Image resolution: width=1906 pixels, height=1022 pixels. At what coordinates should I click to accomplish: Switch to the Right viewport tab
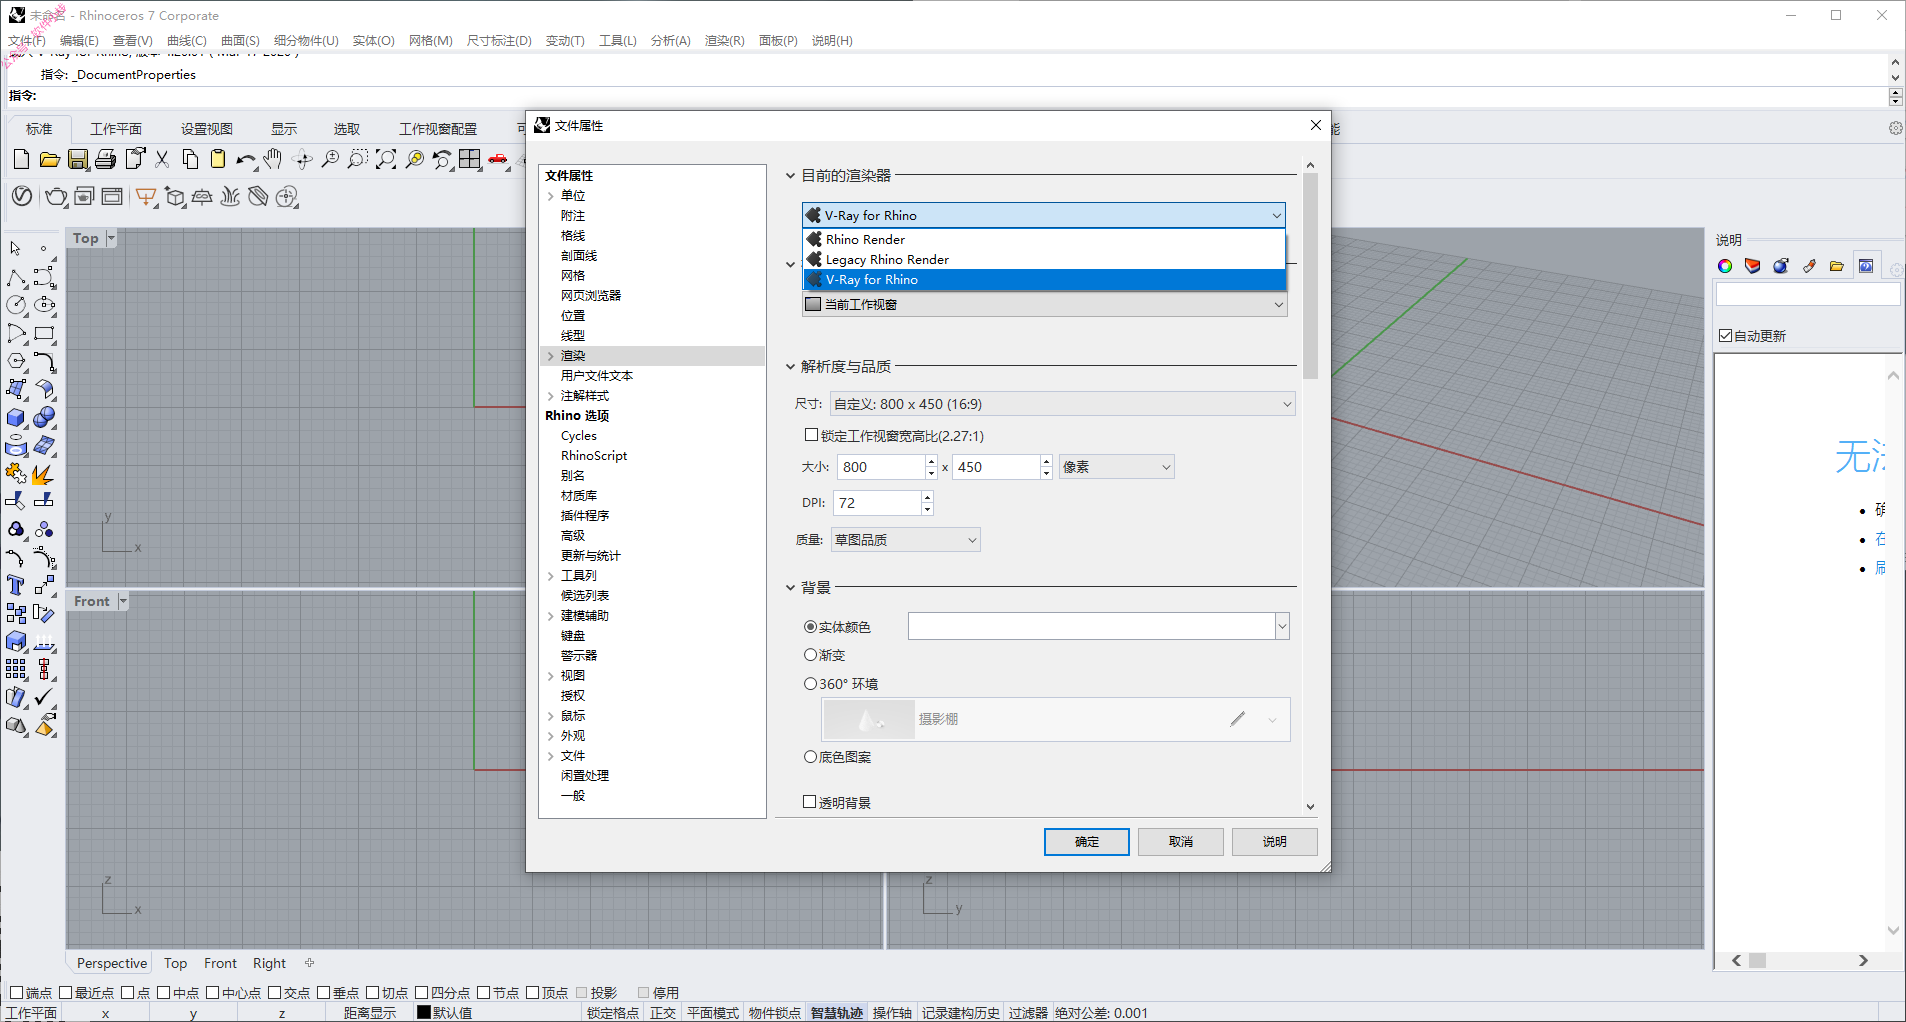pos(269,963)
